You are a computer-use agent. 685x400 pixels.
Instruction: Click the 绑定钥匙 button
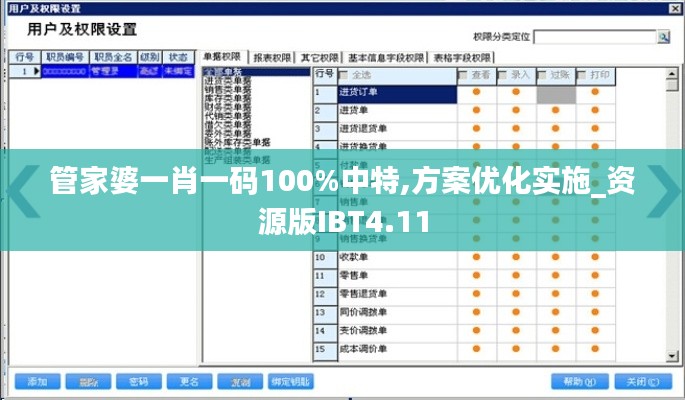click(x=291, y=382)
